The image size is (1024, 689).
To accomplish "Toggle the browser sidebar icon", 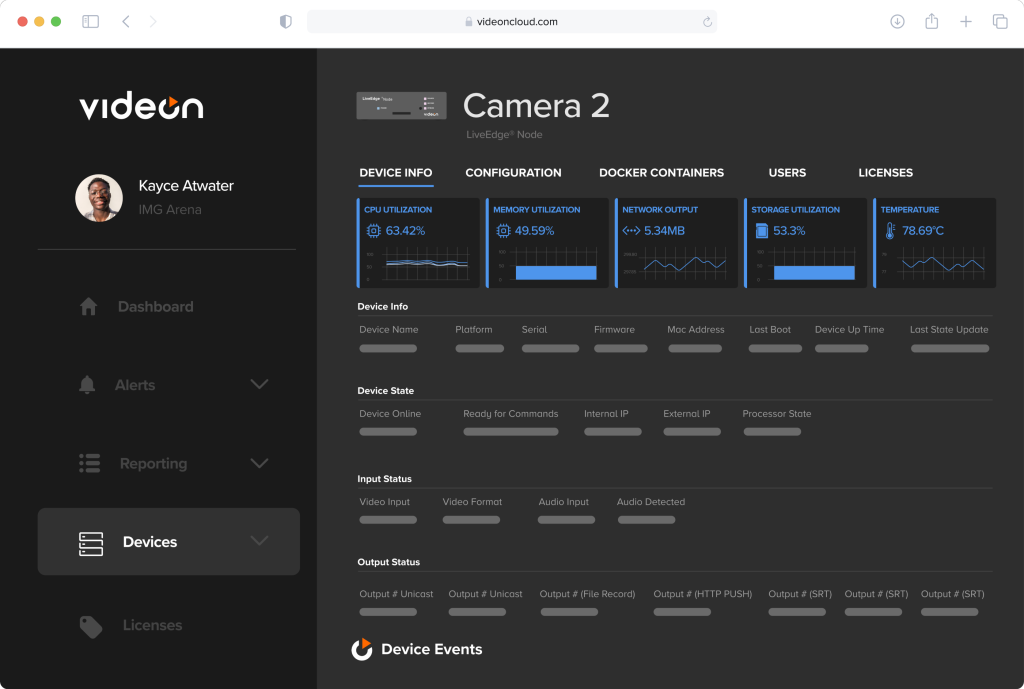I will 90,22.
